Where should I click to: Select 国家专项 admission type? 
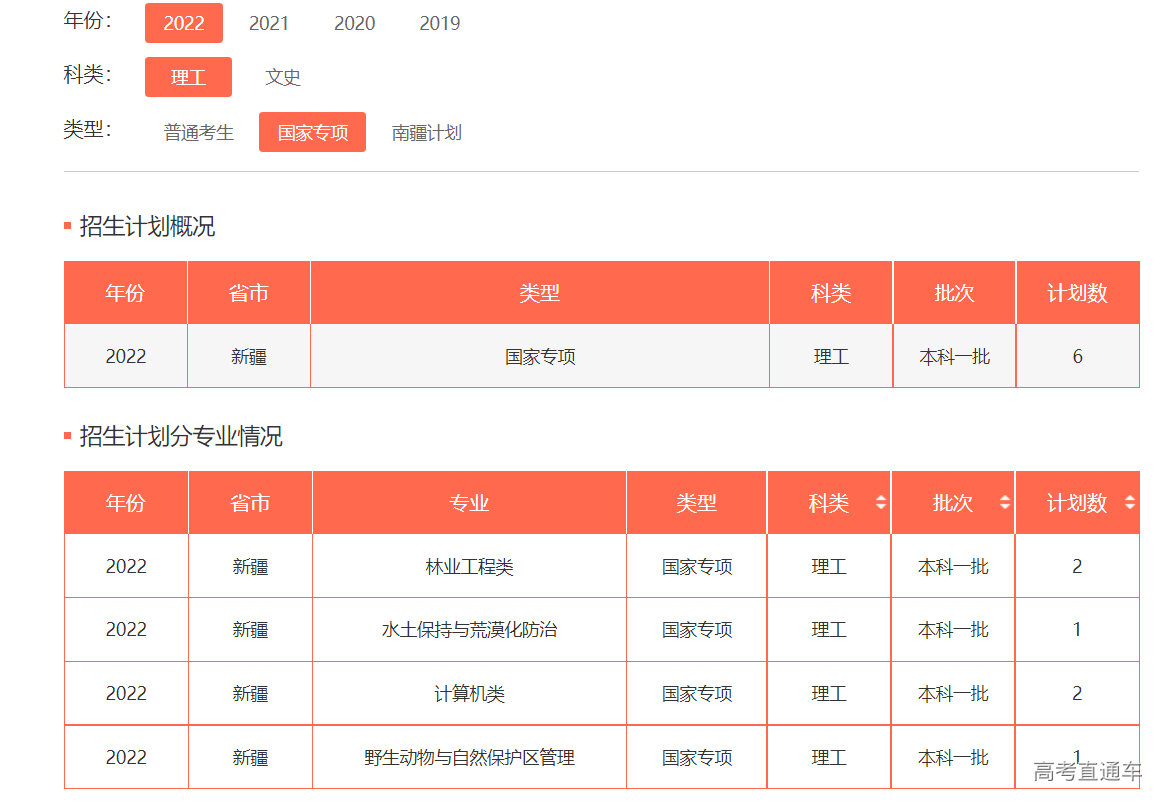pyautogui.click(x=312, y=132)
